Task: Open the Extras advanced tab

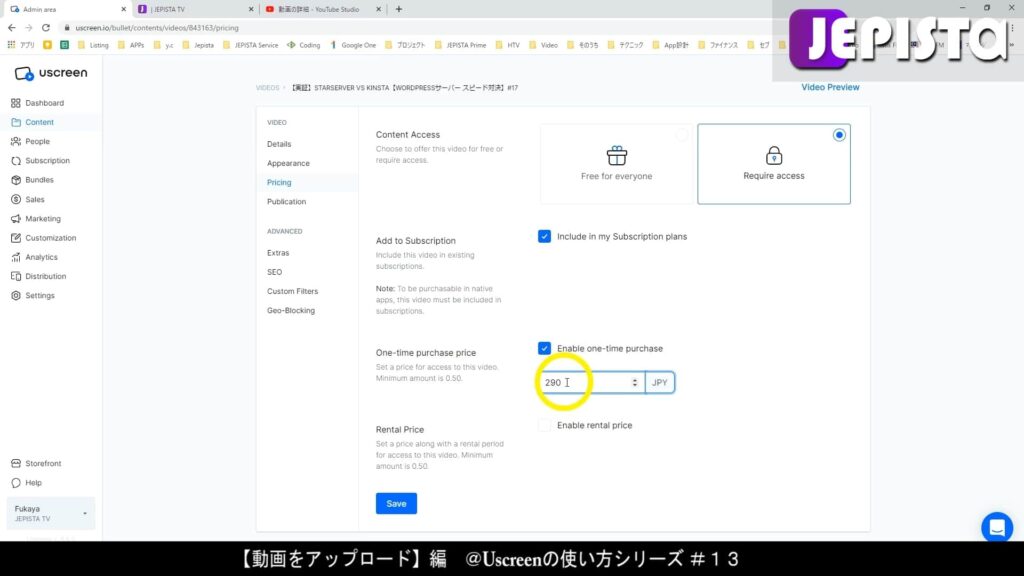Action: (278, 253)
